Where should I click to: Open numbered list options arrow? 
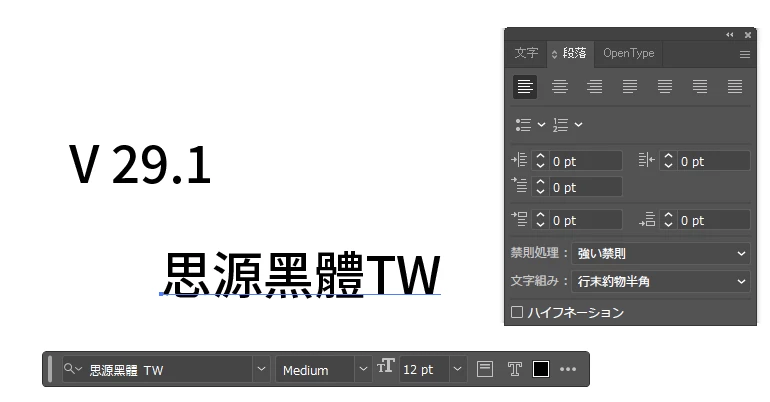tap(578, 125)
